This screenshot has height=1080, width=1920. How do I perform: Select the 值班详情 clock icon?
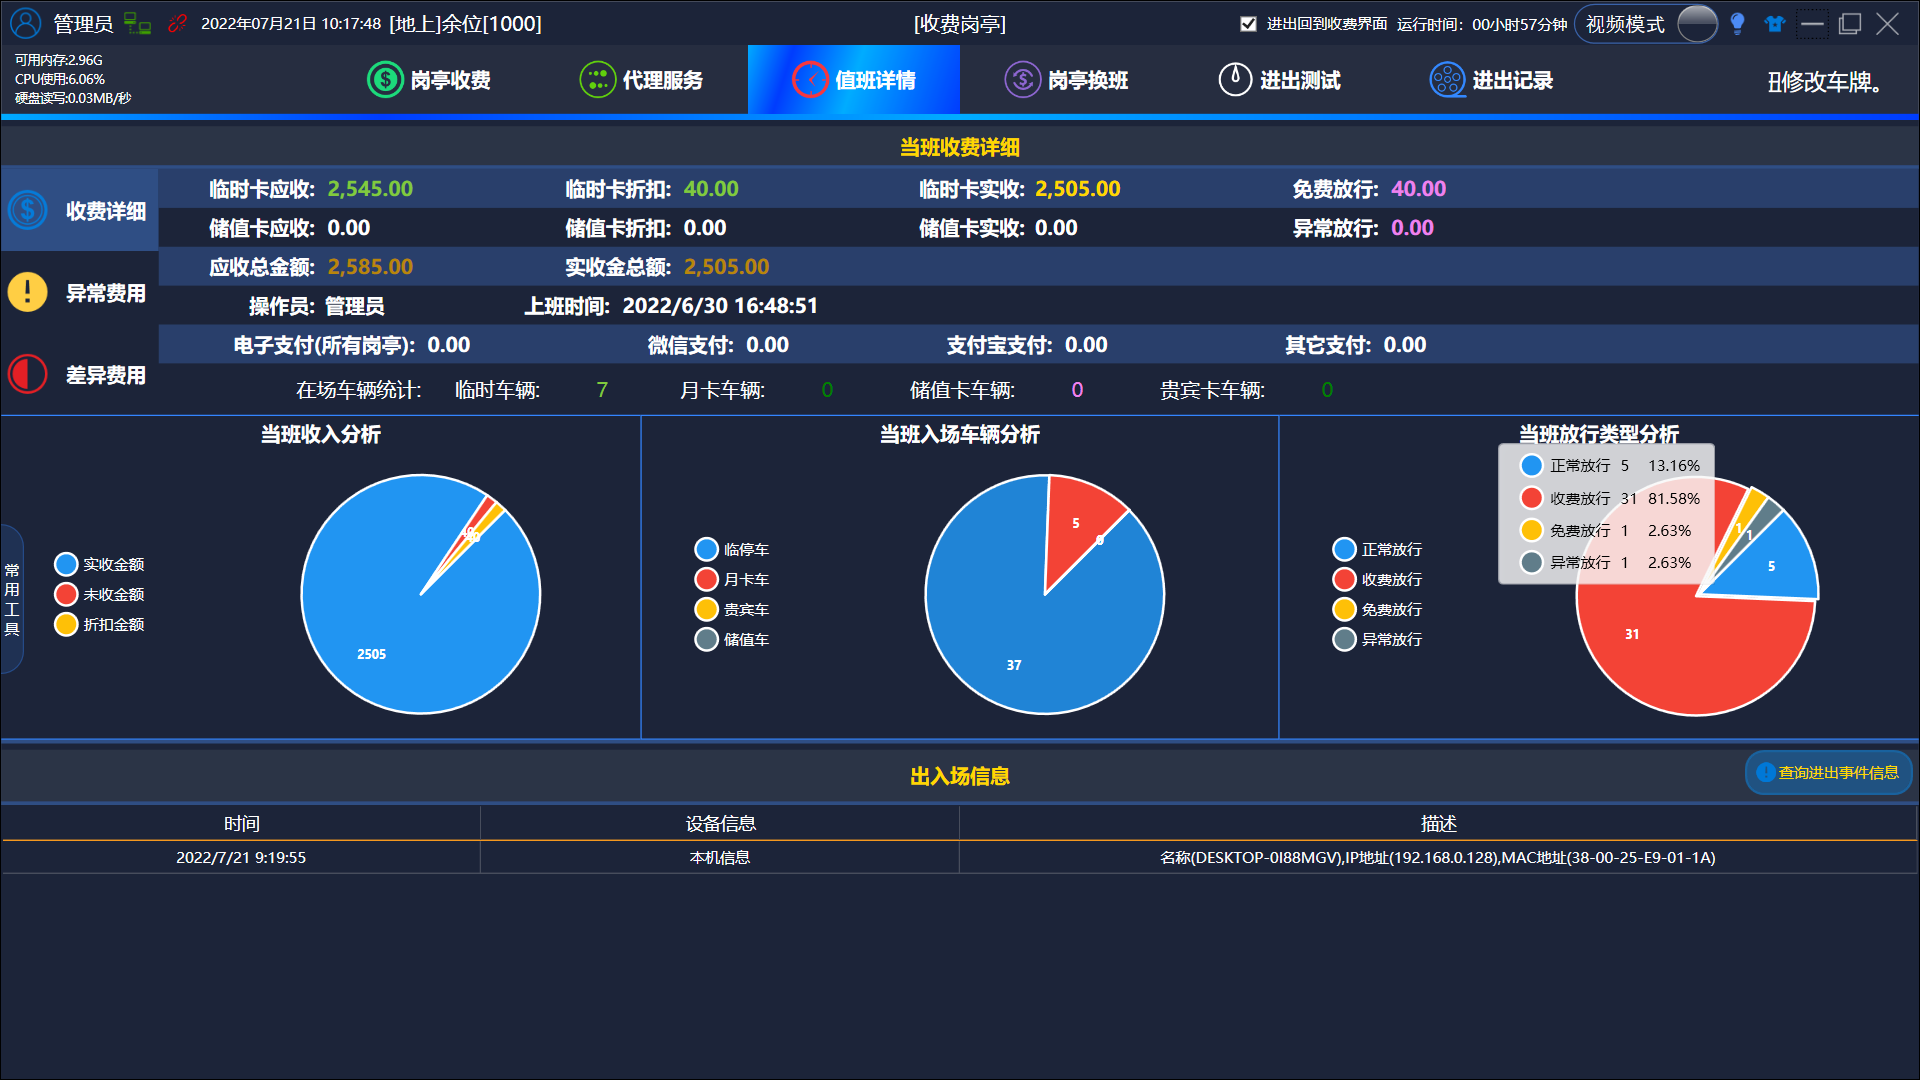pos(810,80)
